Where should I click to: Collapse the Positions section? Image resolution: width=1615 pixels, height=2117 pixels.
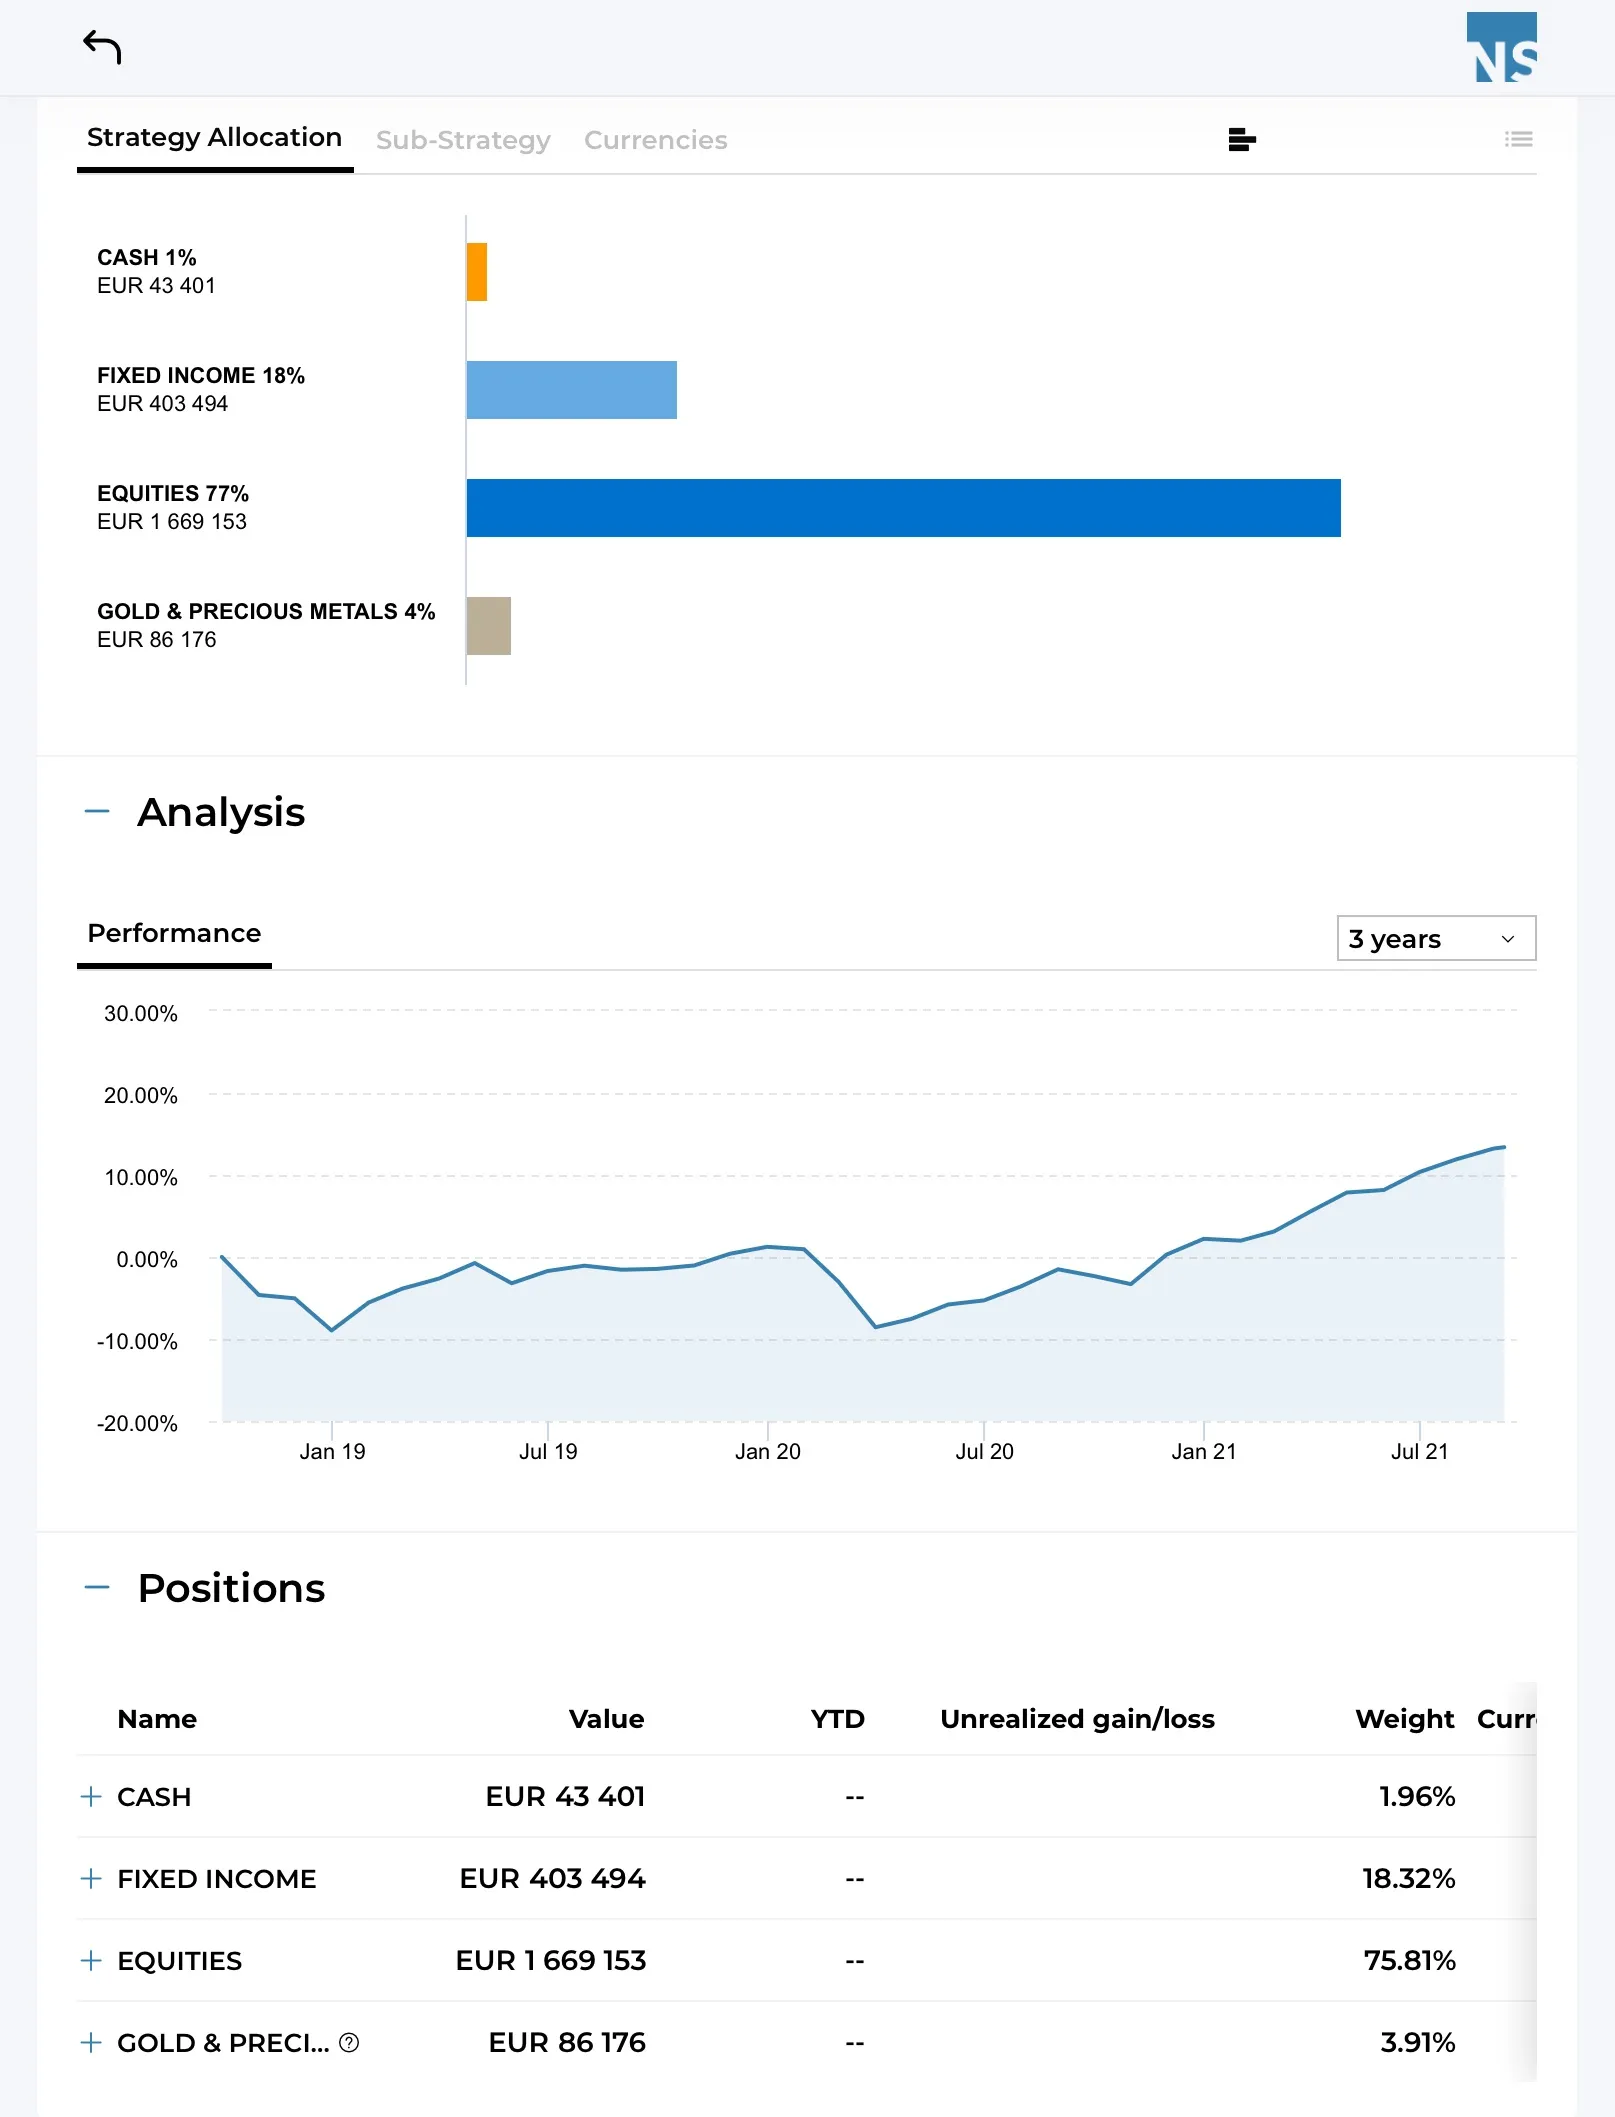[97, 1588]
